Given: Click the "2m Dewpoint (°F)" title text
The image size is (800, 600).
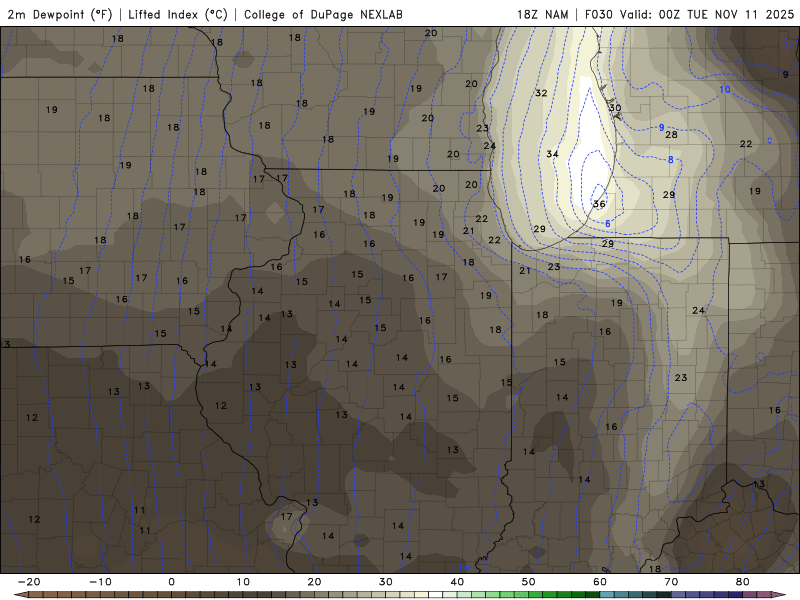Looking at the screenshot, I should coord(60,14).
